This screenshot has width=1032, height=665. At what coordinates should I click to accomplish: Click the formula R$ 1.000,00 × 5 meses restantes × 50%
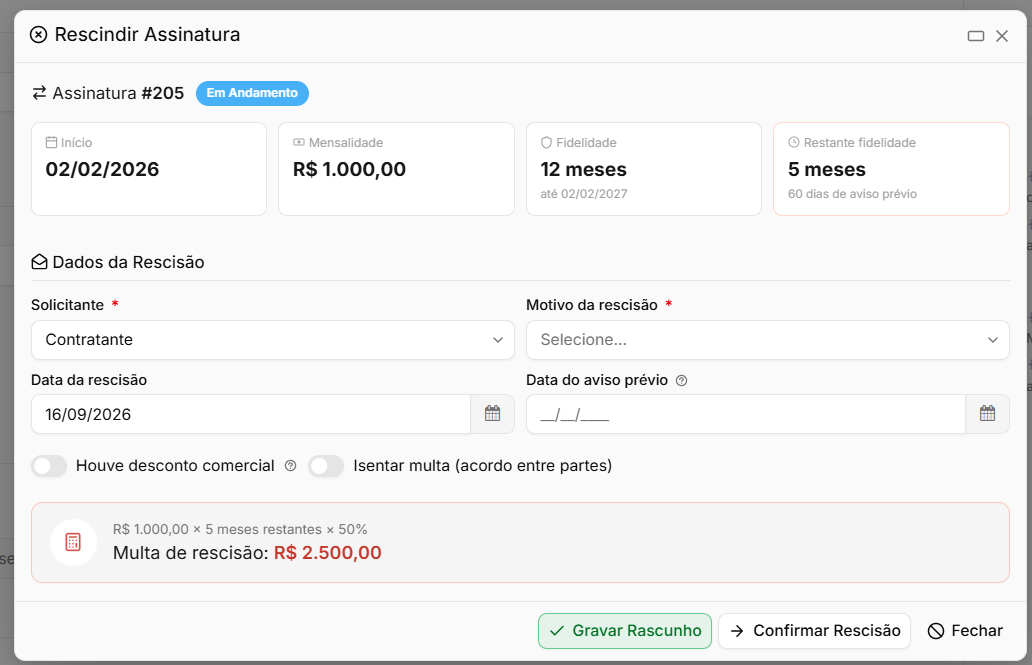(240, 529)
